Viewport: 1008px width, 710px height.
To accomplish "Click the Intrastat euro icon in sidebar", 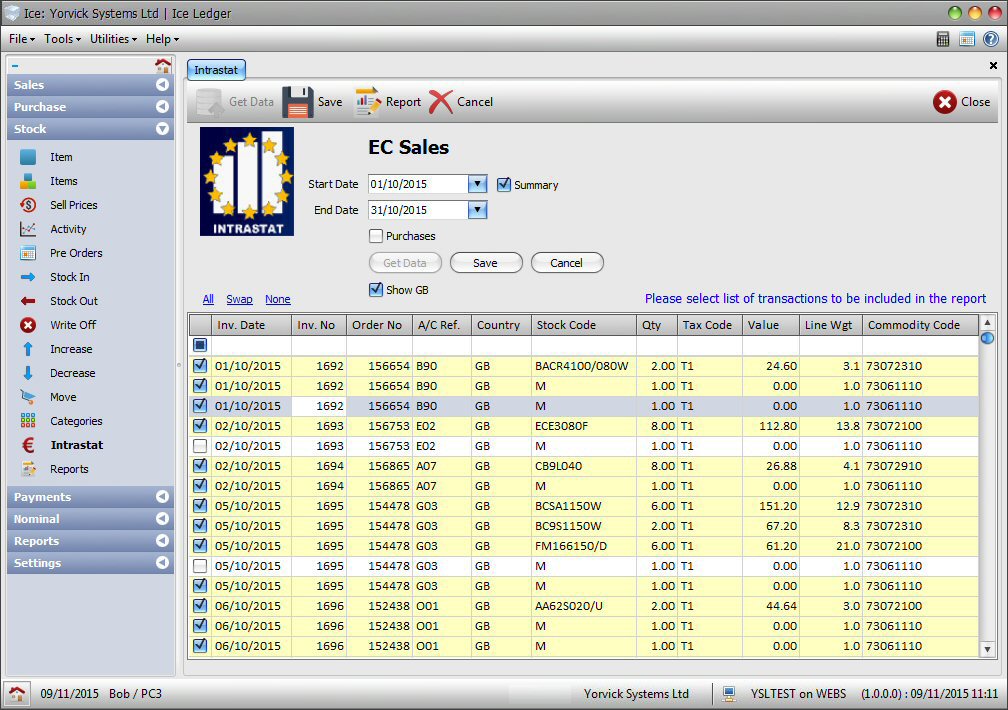I will 29,445.
